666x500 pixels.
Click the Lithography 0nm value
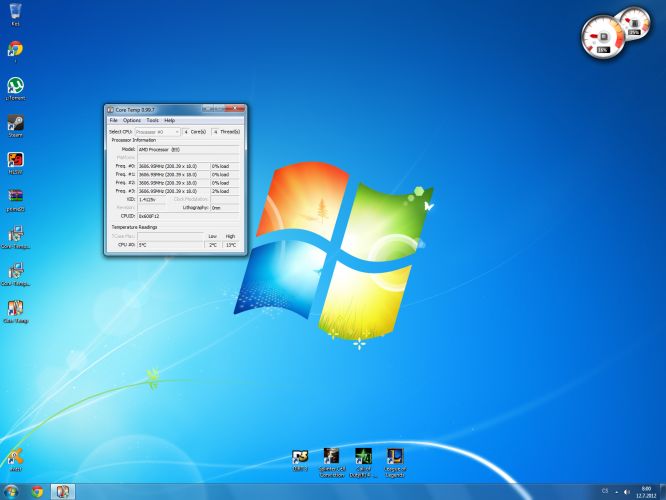point(225,208)
